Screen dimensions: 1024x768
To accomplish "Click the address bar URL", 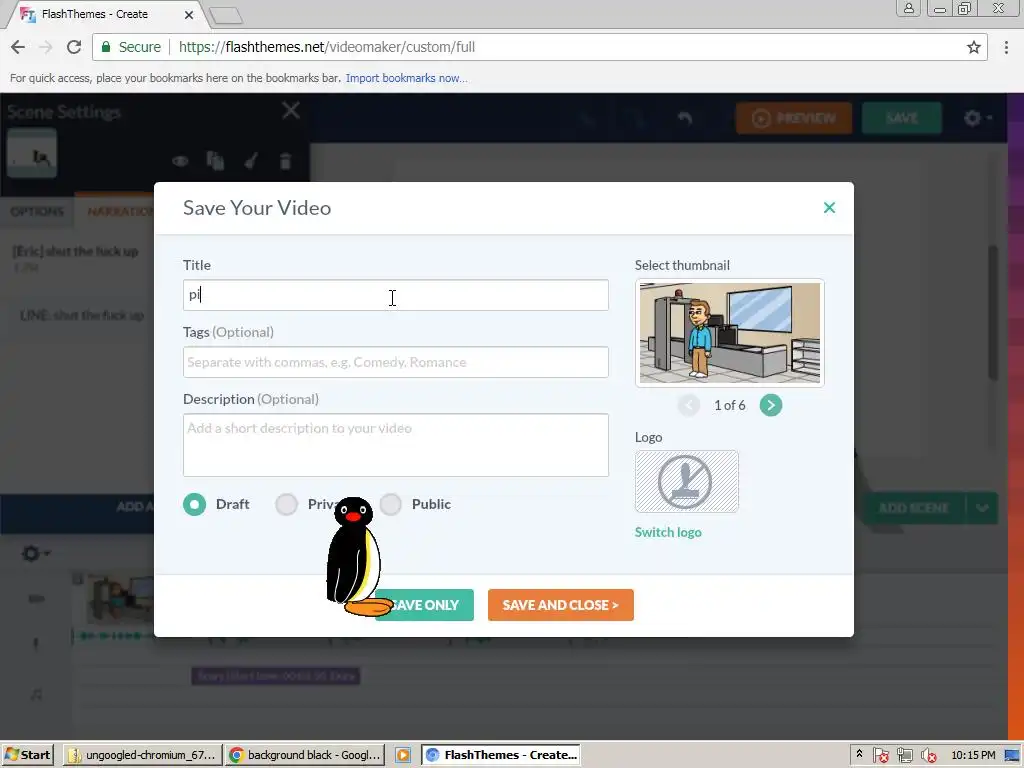I will click(327, 47).
